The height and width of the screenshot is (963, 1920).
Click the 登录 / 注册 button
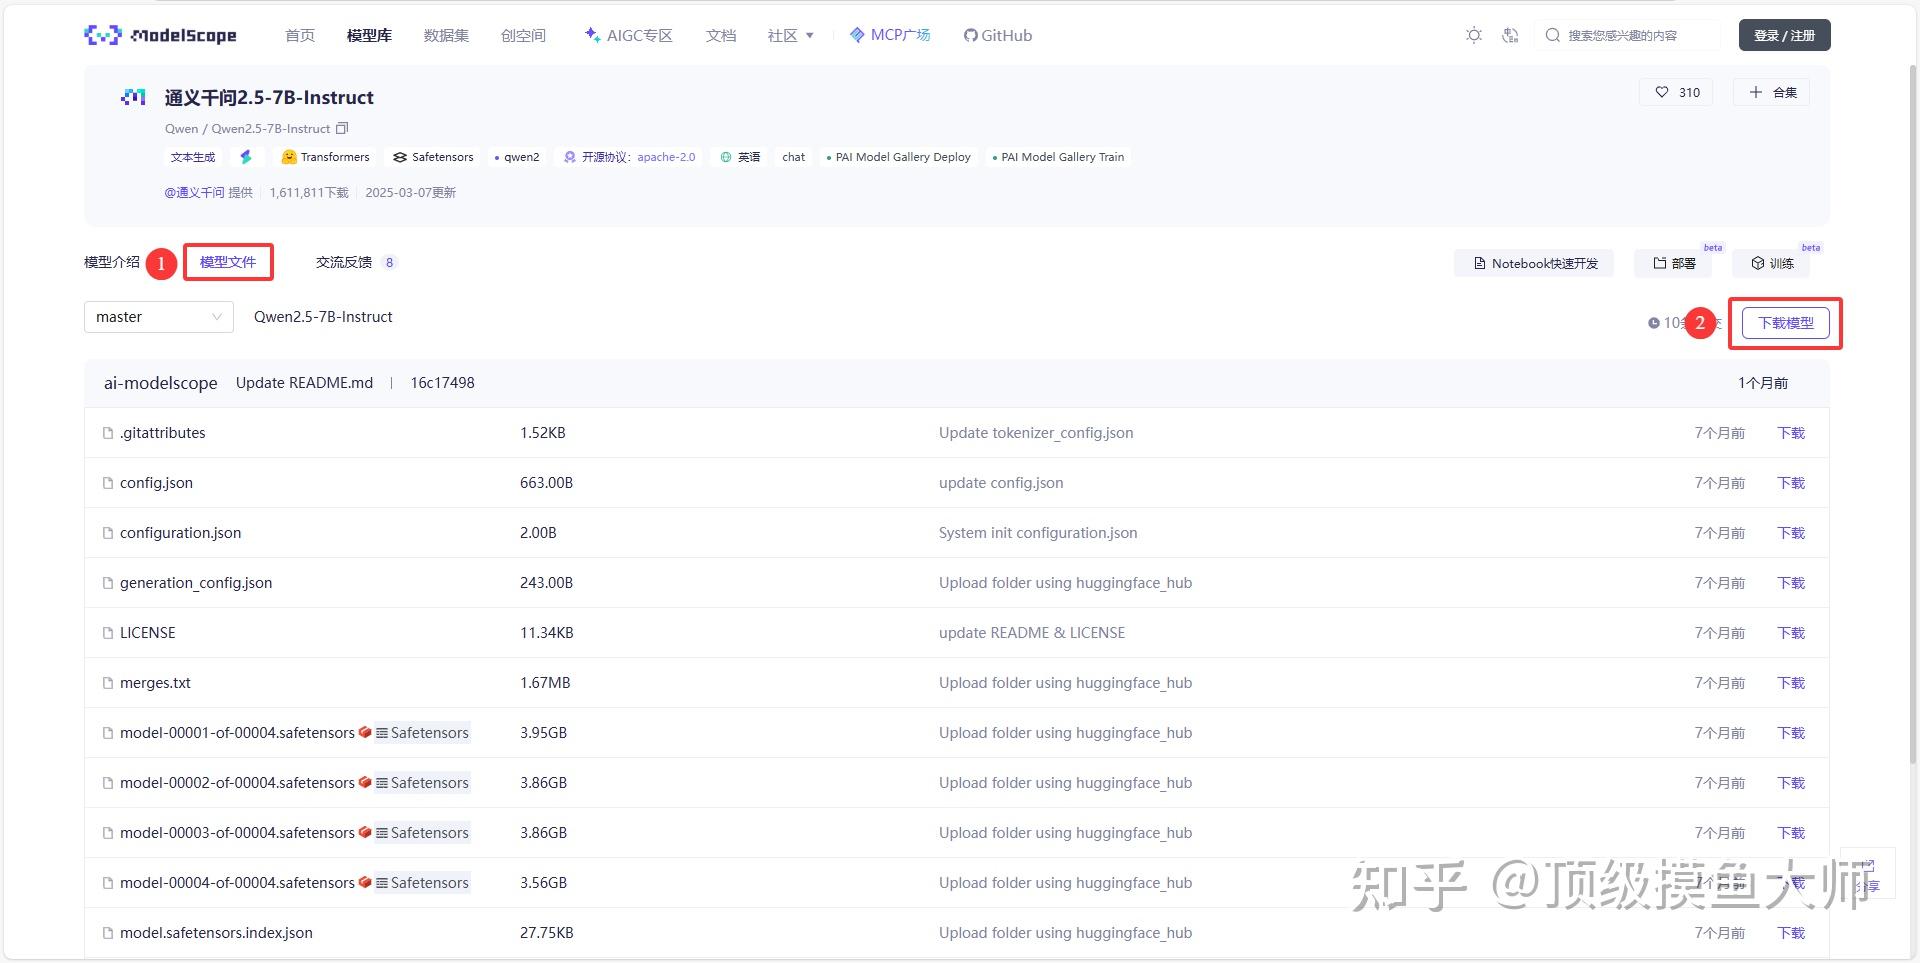point(1784,35)
